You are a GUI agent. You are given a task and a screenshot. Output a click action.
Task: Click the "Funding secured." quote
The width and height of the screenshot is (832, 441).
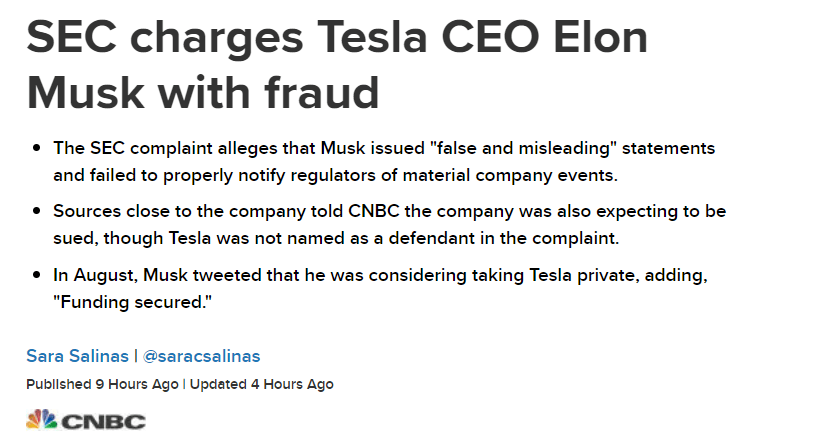point(132,301)
